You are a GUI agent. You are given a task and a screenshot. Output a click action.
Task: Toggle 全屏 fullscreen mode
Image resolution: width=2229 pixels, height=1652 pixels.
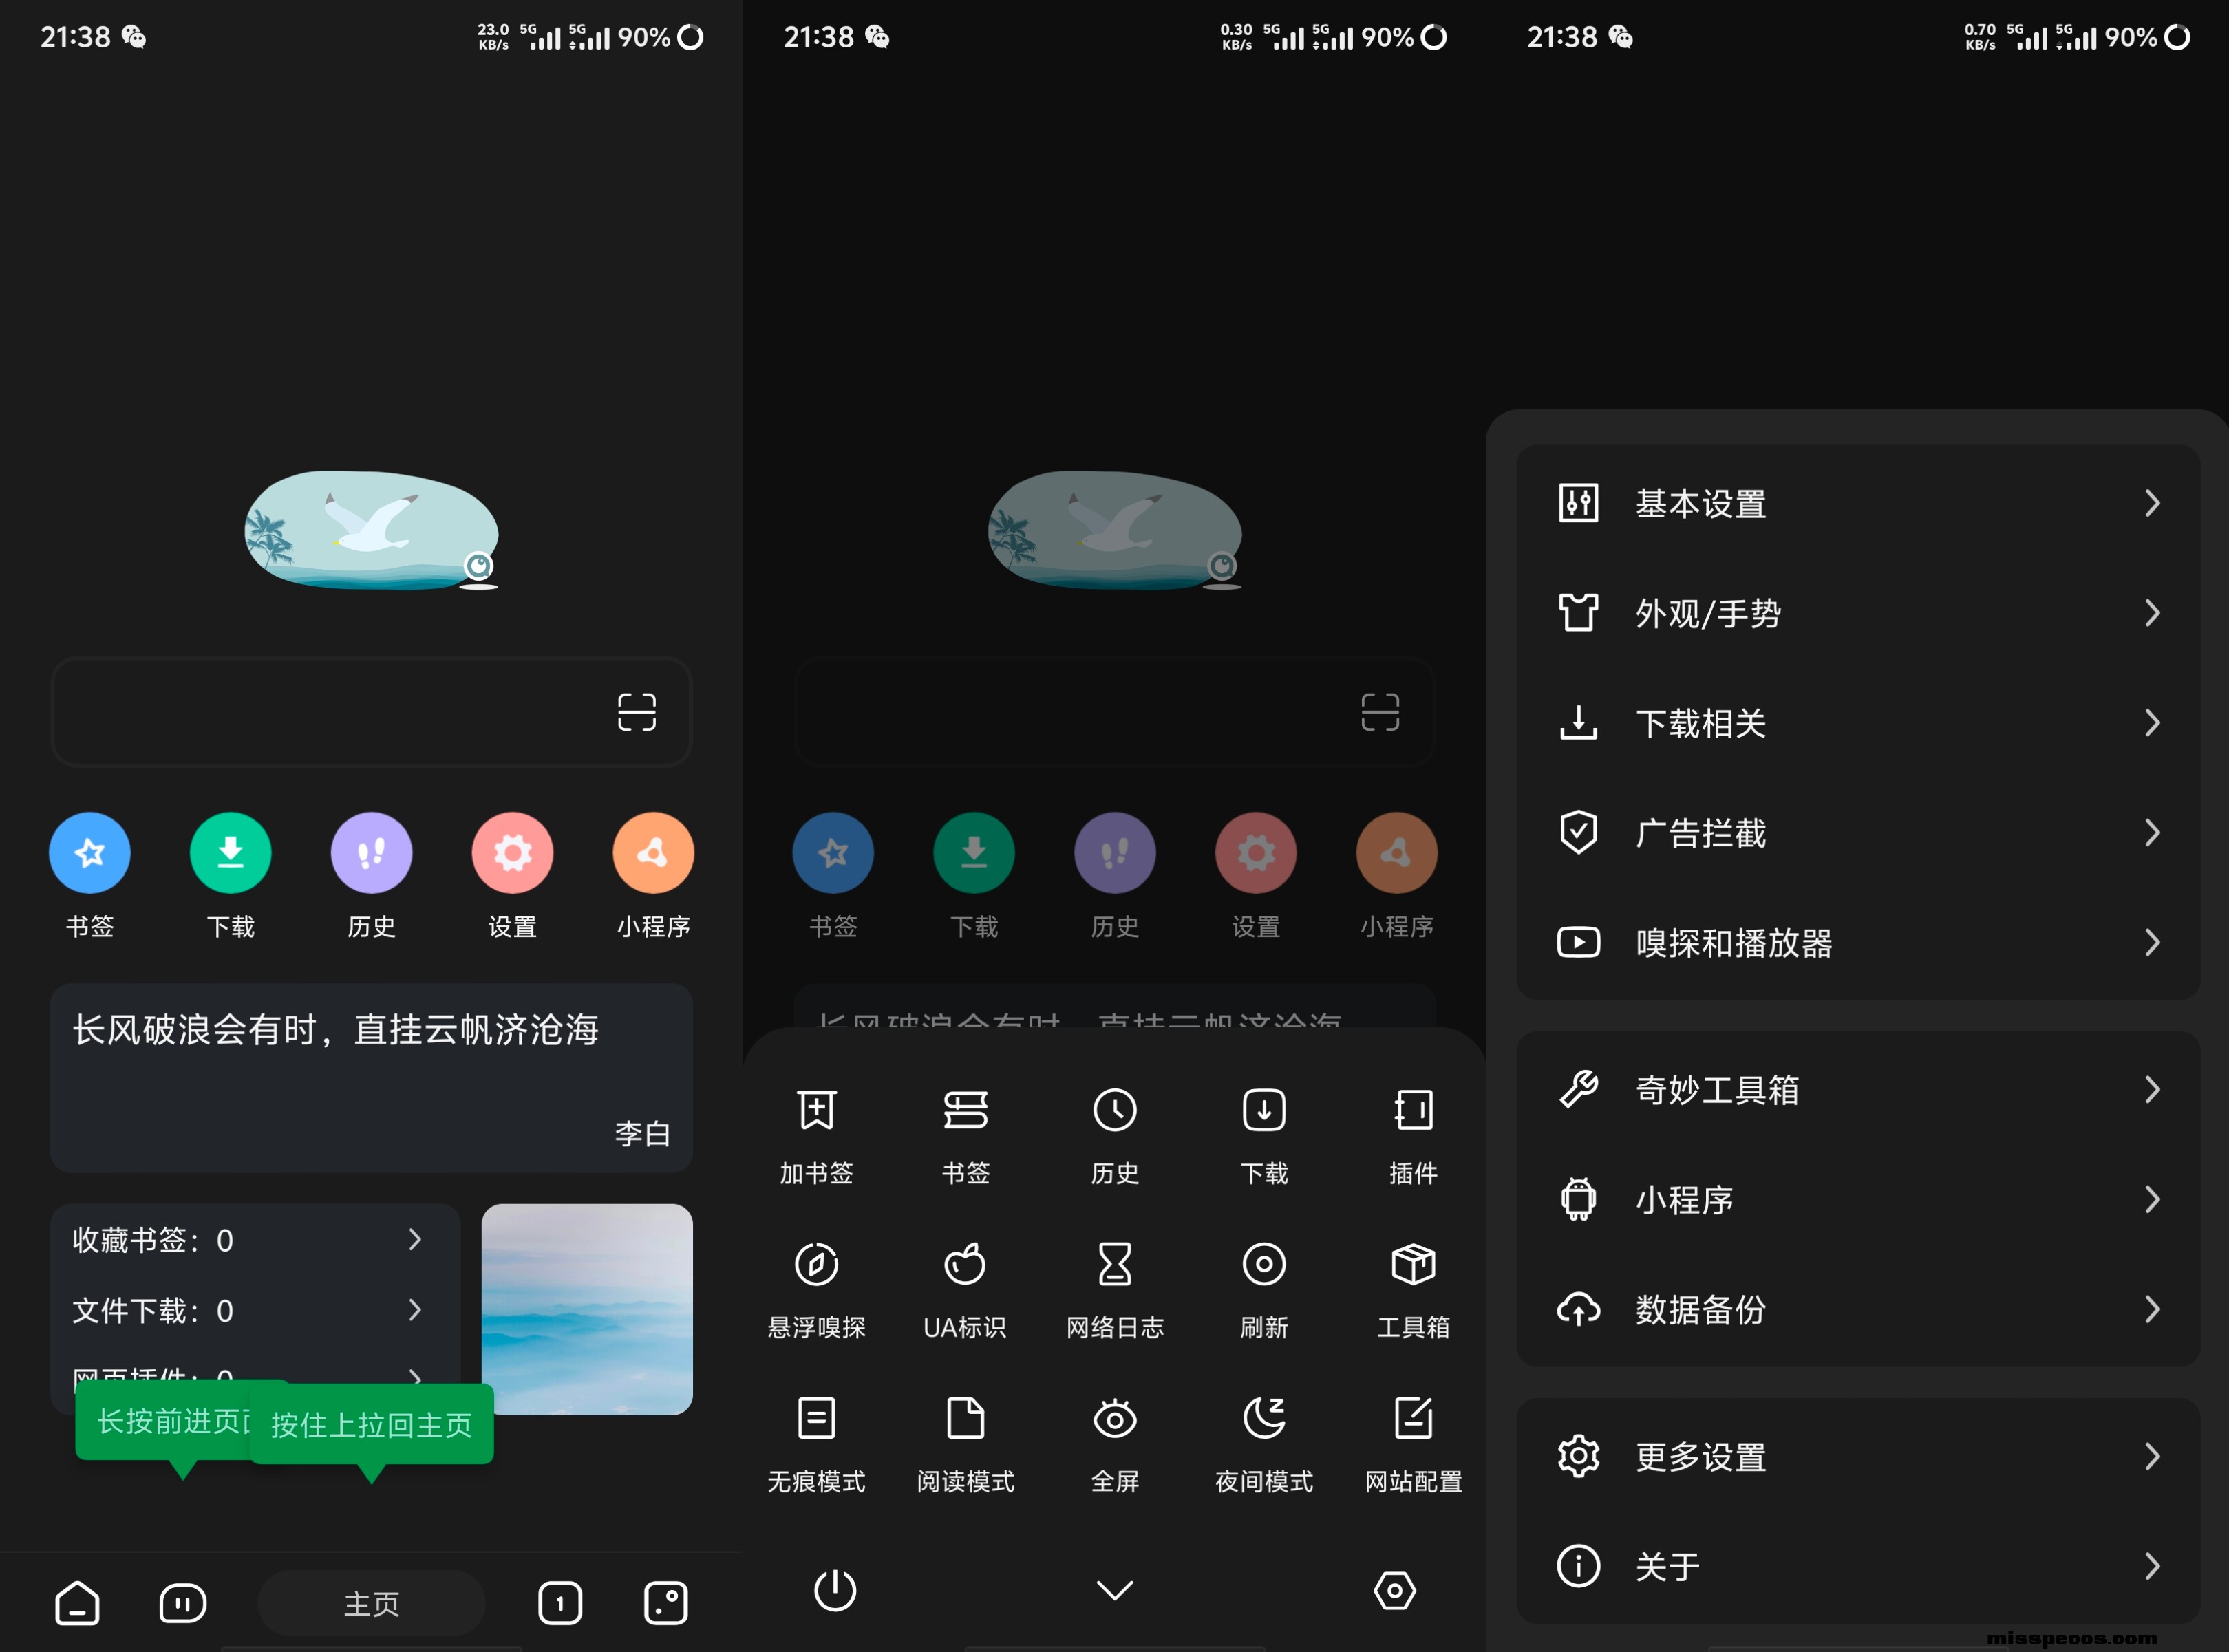1114,1419
